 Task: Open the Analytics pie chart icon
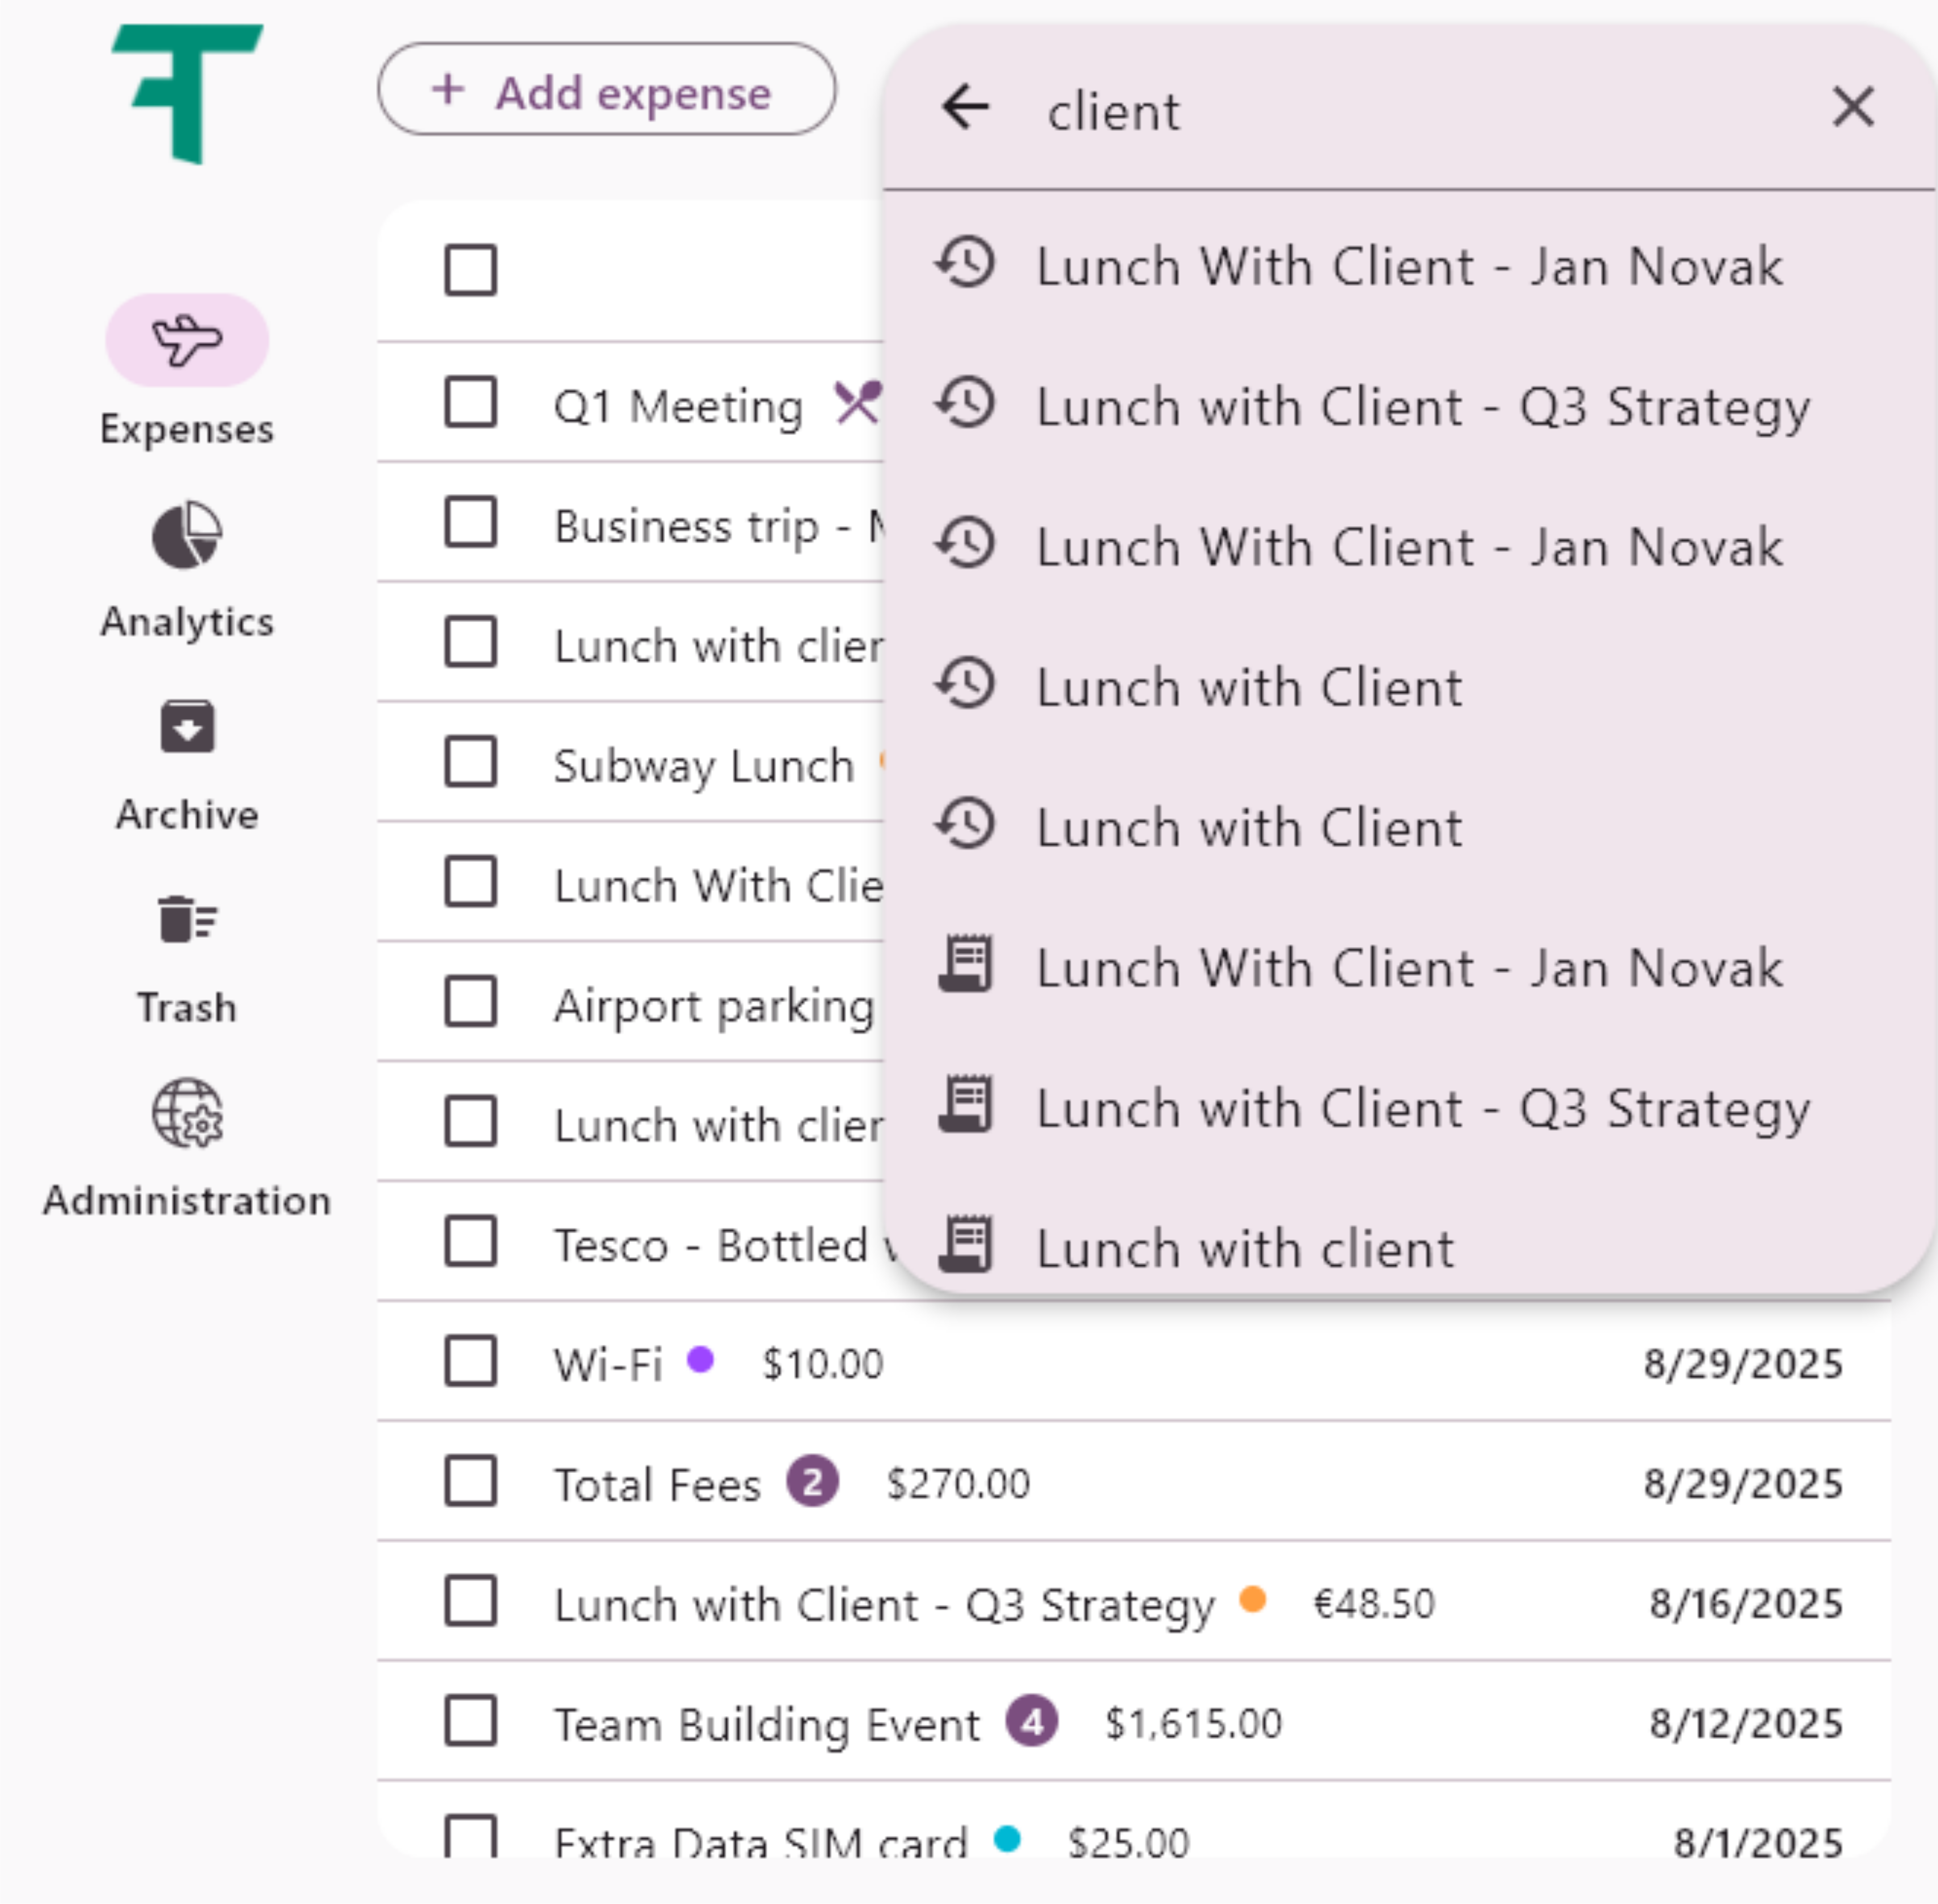[187, 535]
